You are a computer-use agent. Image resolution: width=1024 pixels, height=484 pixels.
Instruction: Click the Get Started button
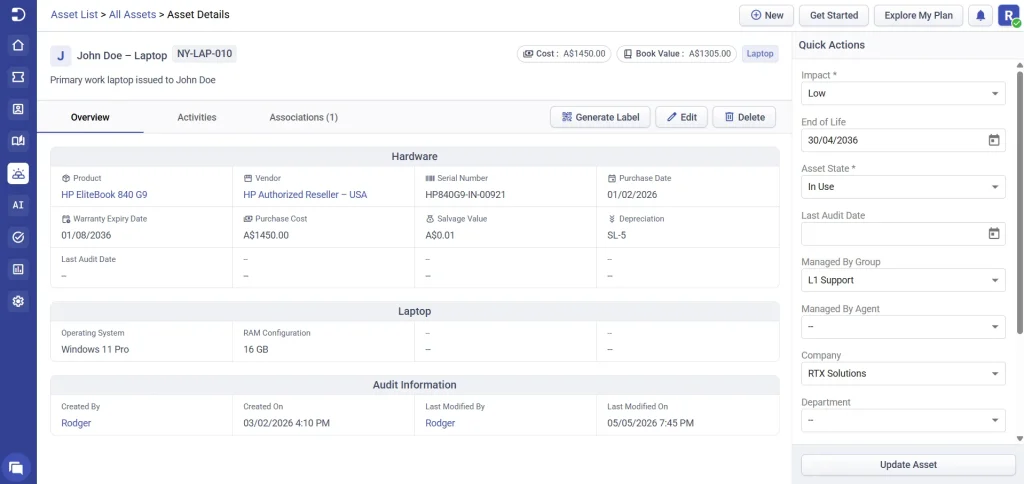tap(833, 15)
